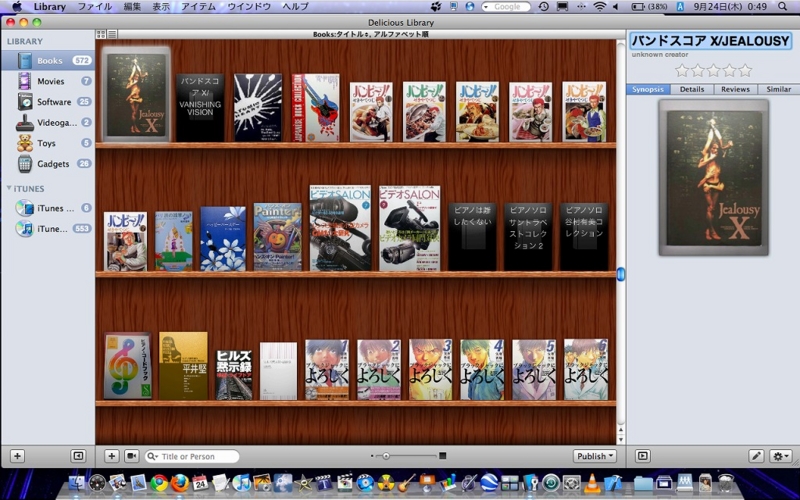Viewport: 800px width, 500px height.
Task: Open the ファイル menu
Action: point(95,7)
